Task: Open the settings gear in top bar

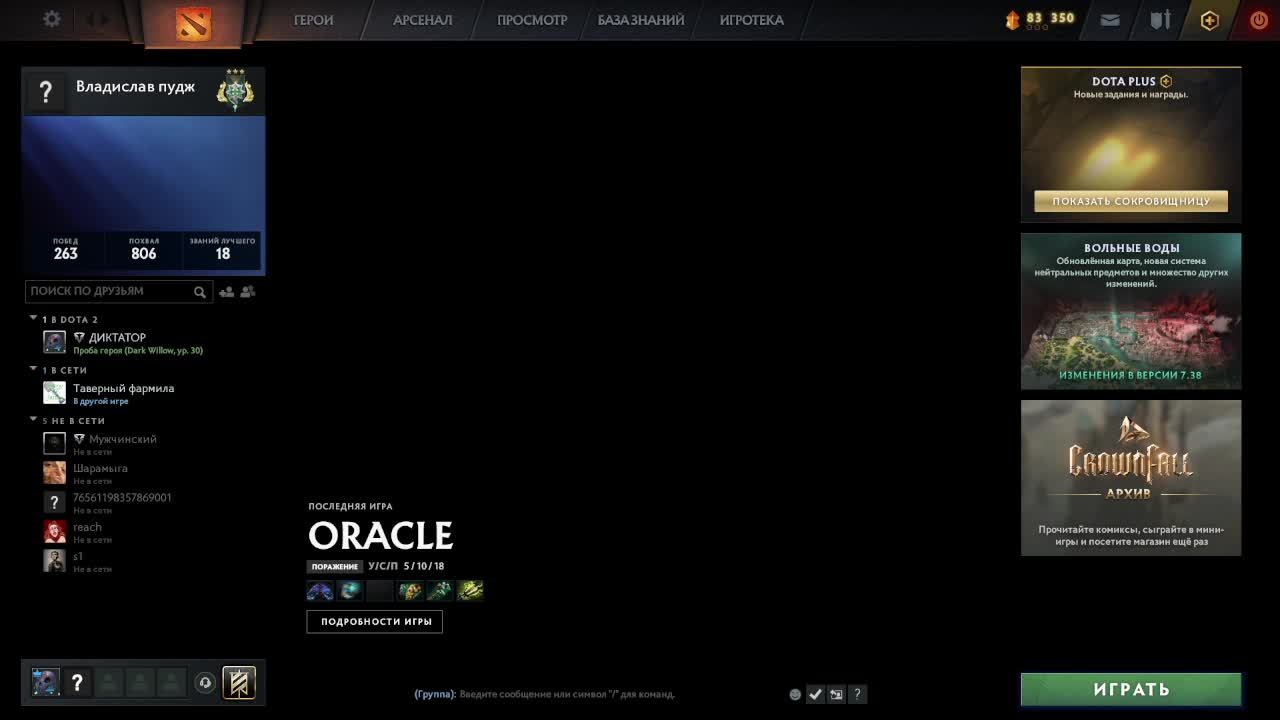Action: pyautogui.click(x=52, y=19)
